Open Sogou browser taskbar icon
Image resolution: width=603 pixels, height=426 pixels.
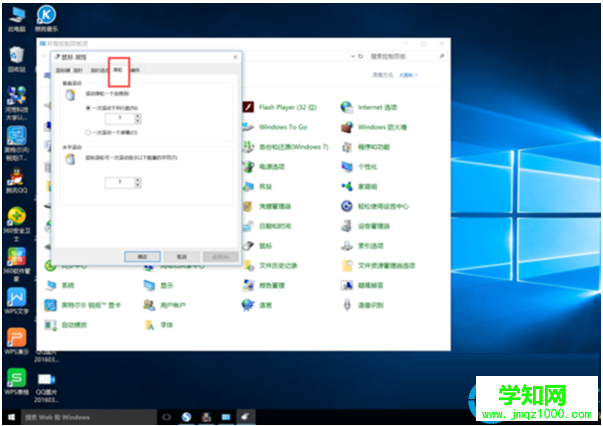click(187, 417)
